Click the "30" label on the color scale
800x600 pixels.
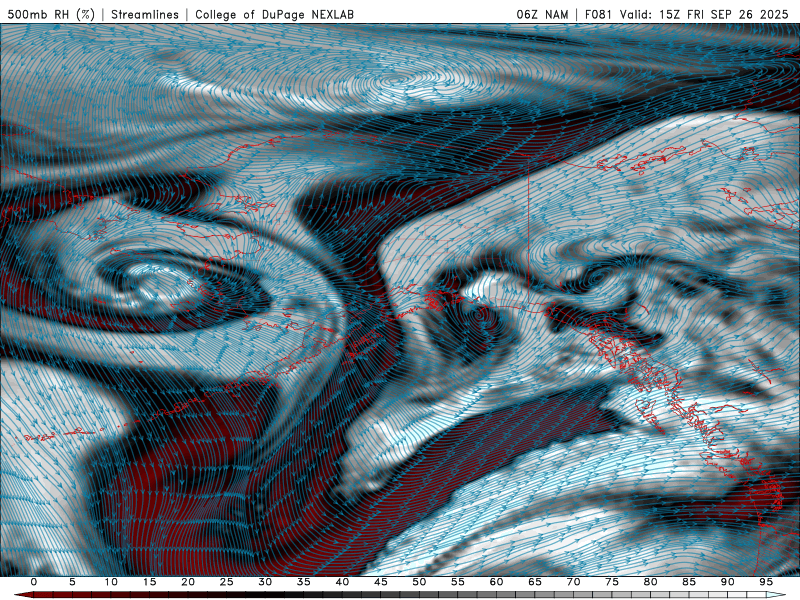(x=265, y=582)
